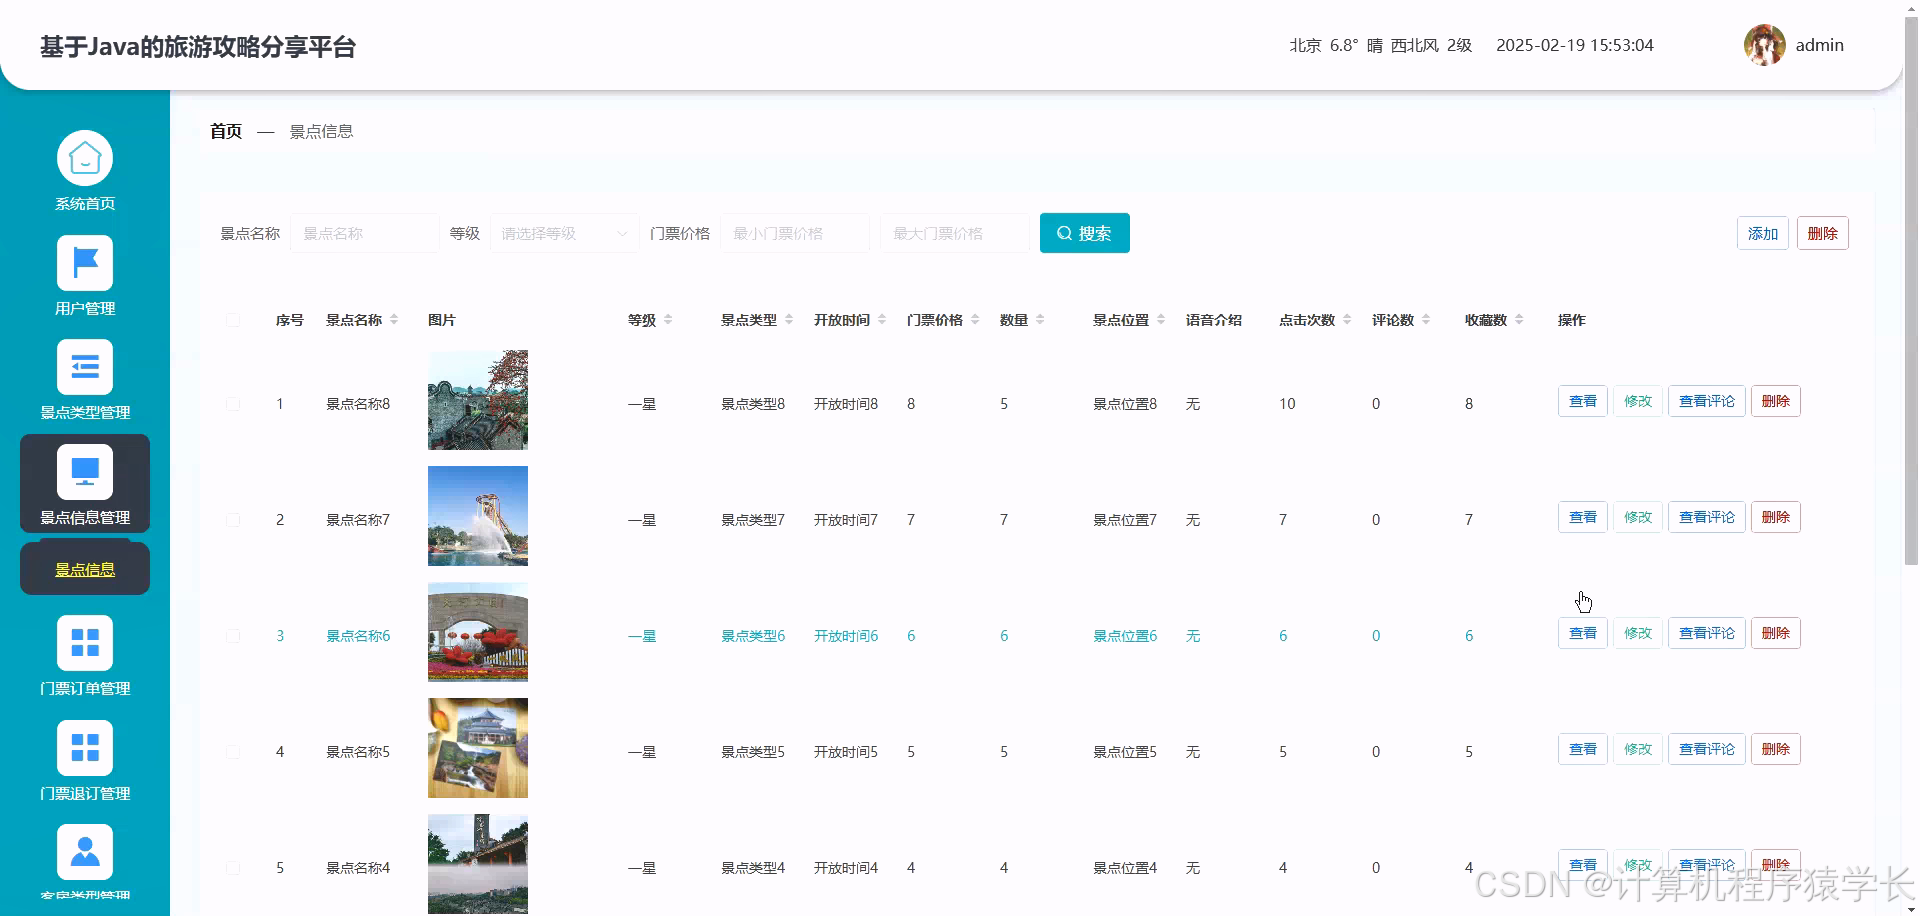Click the 景点信息管理 monitor icon

click(85, 471)
